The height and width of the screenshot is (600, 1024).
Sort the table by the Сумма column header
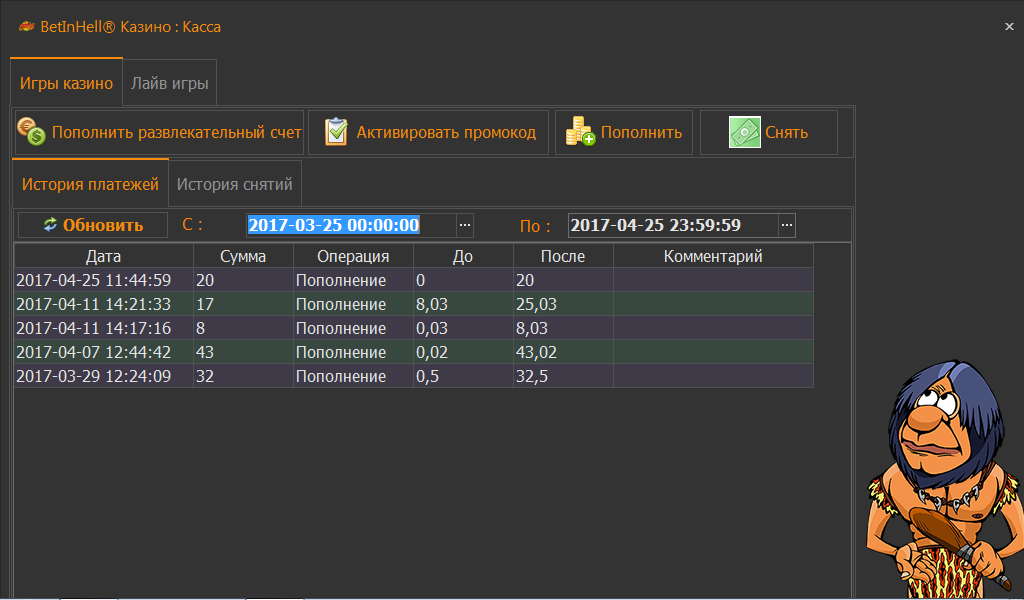point(243,256)
